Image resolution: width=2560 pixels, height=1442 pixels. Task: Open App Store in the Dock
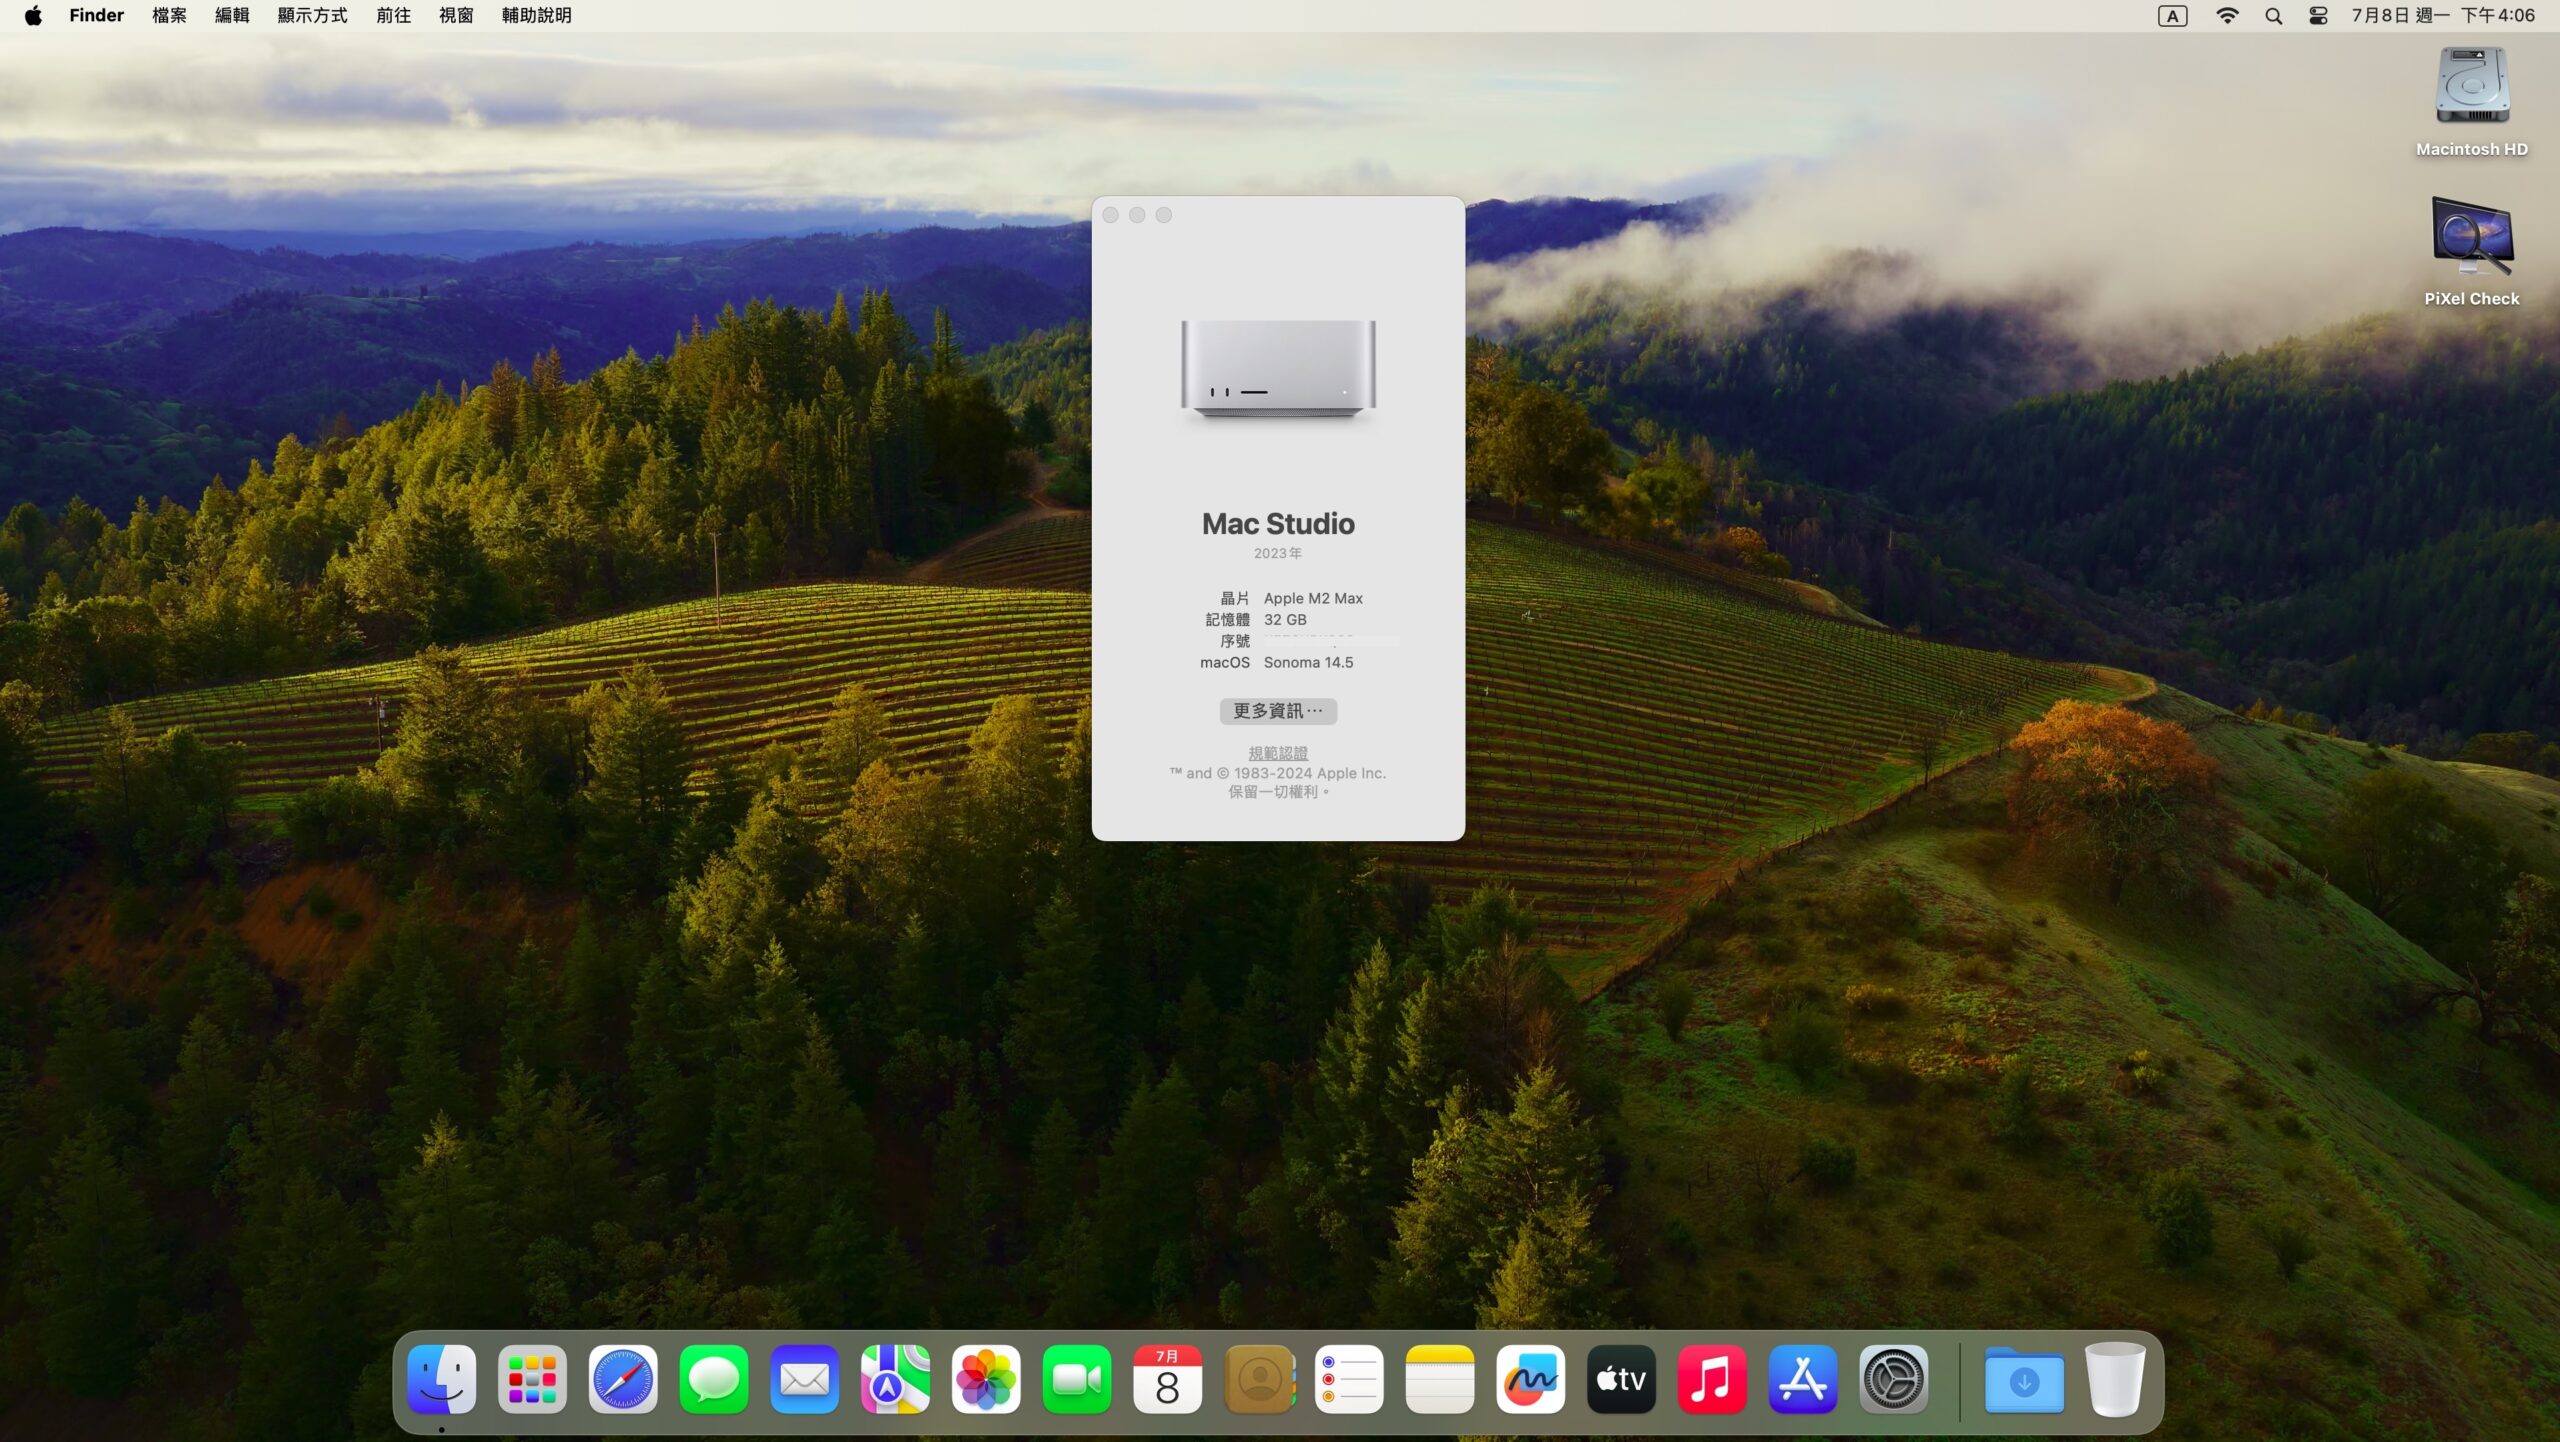click(1803, 1379)
